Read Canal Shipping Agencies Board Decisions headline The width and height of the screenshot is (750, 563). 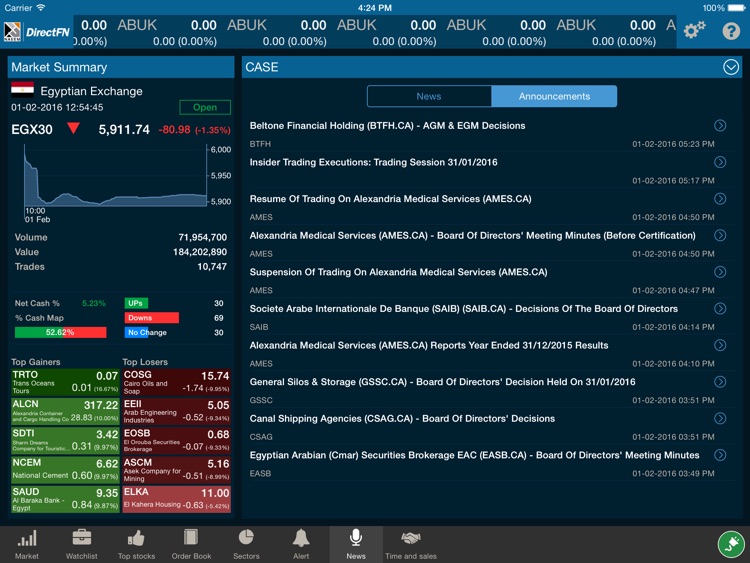402,419
